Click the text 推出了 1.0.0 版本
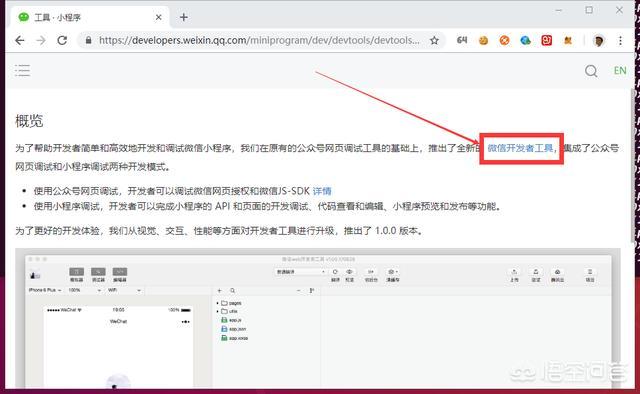Image resolution: width=640 pixels, height=394 pixels. pyautogui.click(x=381, y=231)
